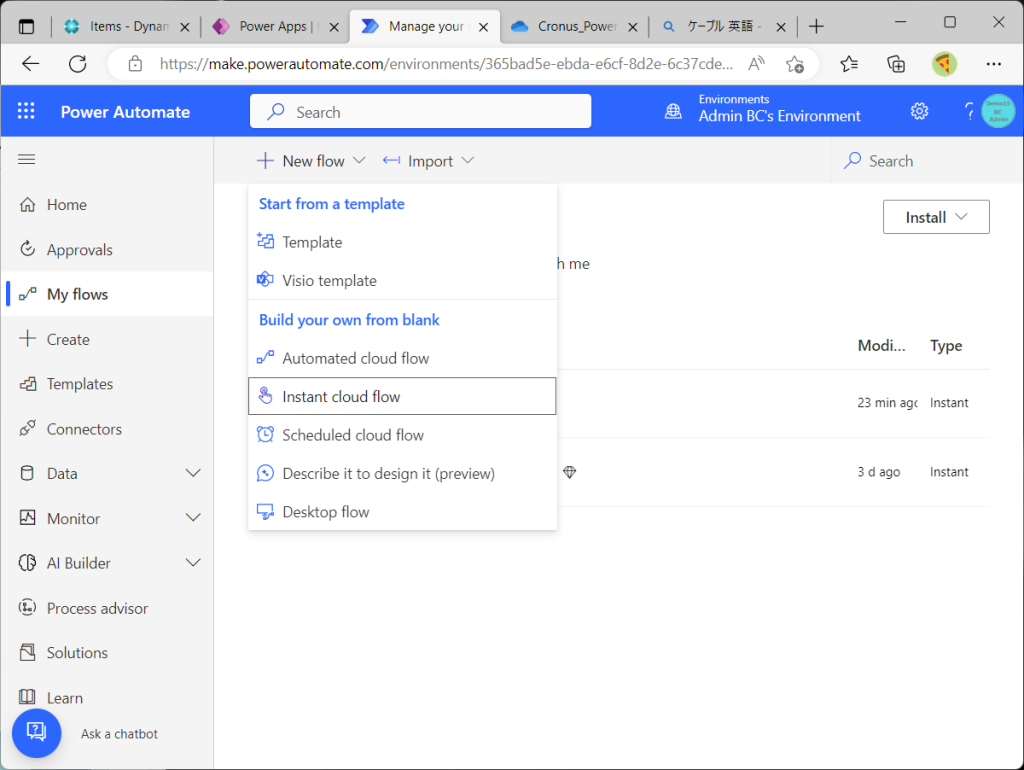Sort by the Type column header
Screen dimensions: 1024x770
(946, 345)
